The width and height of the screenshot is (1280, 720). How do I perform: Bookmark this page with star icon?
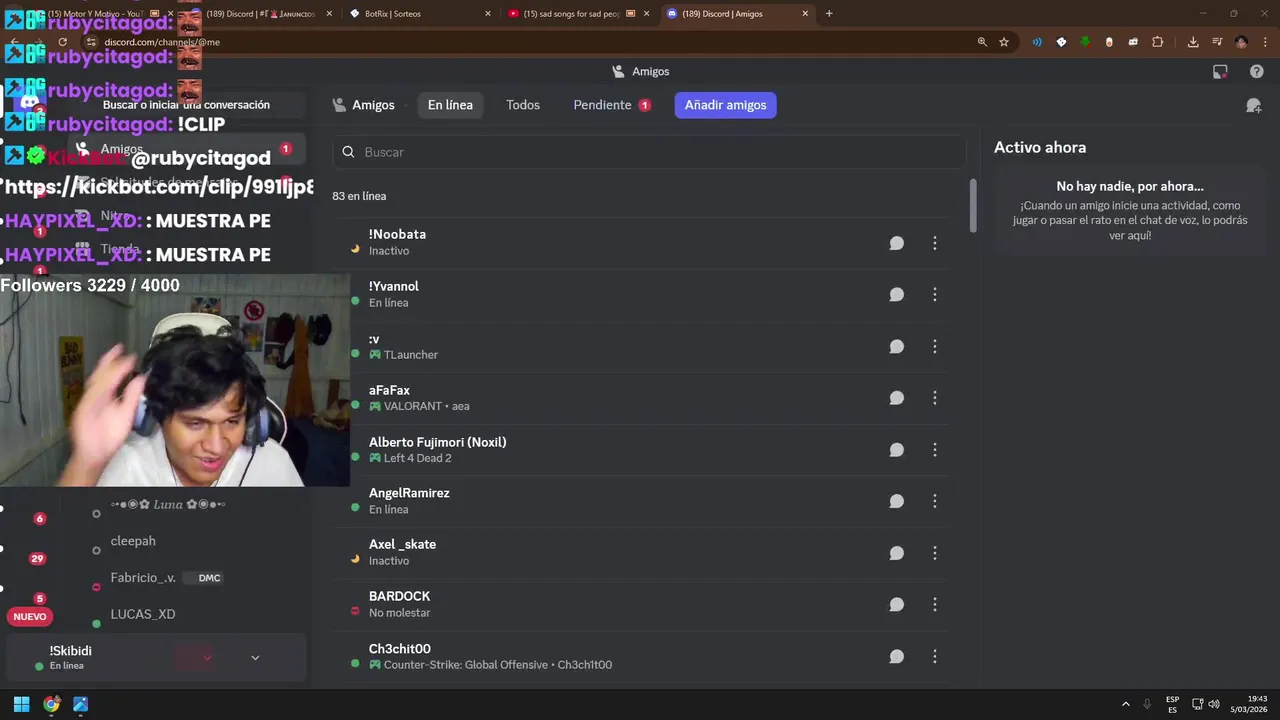1004,42
